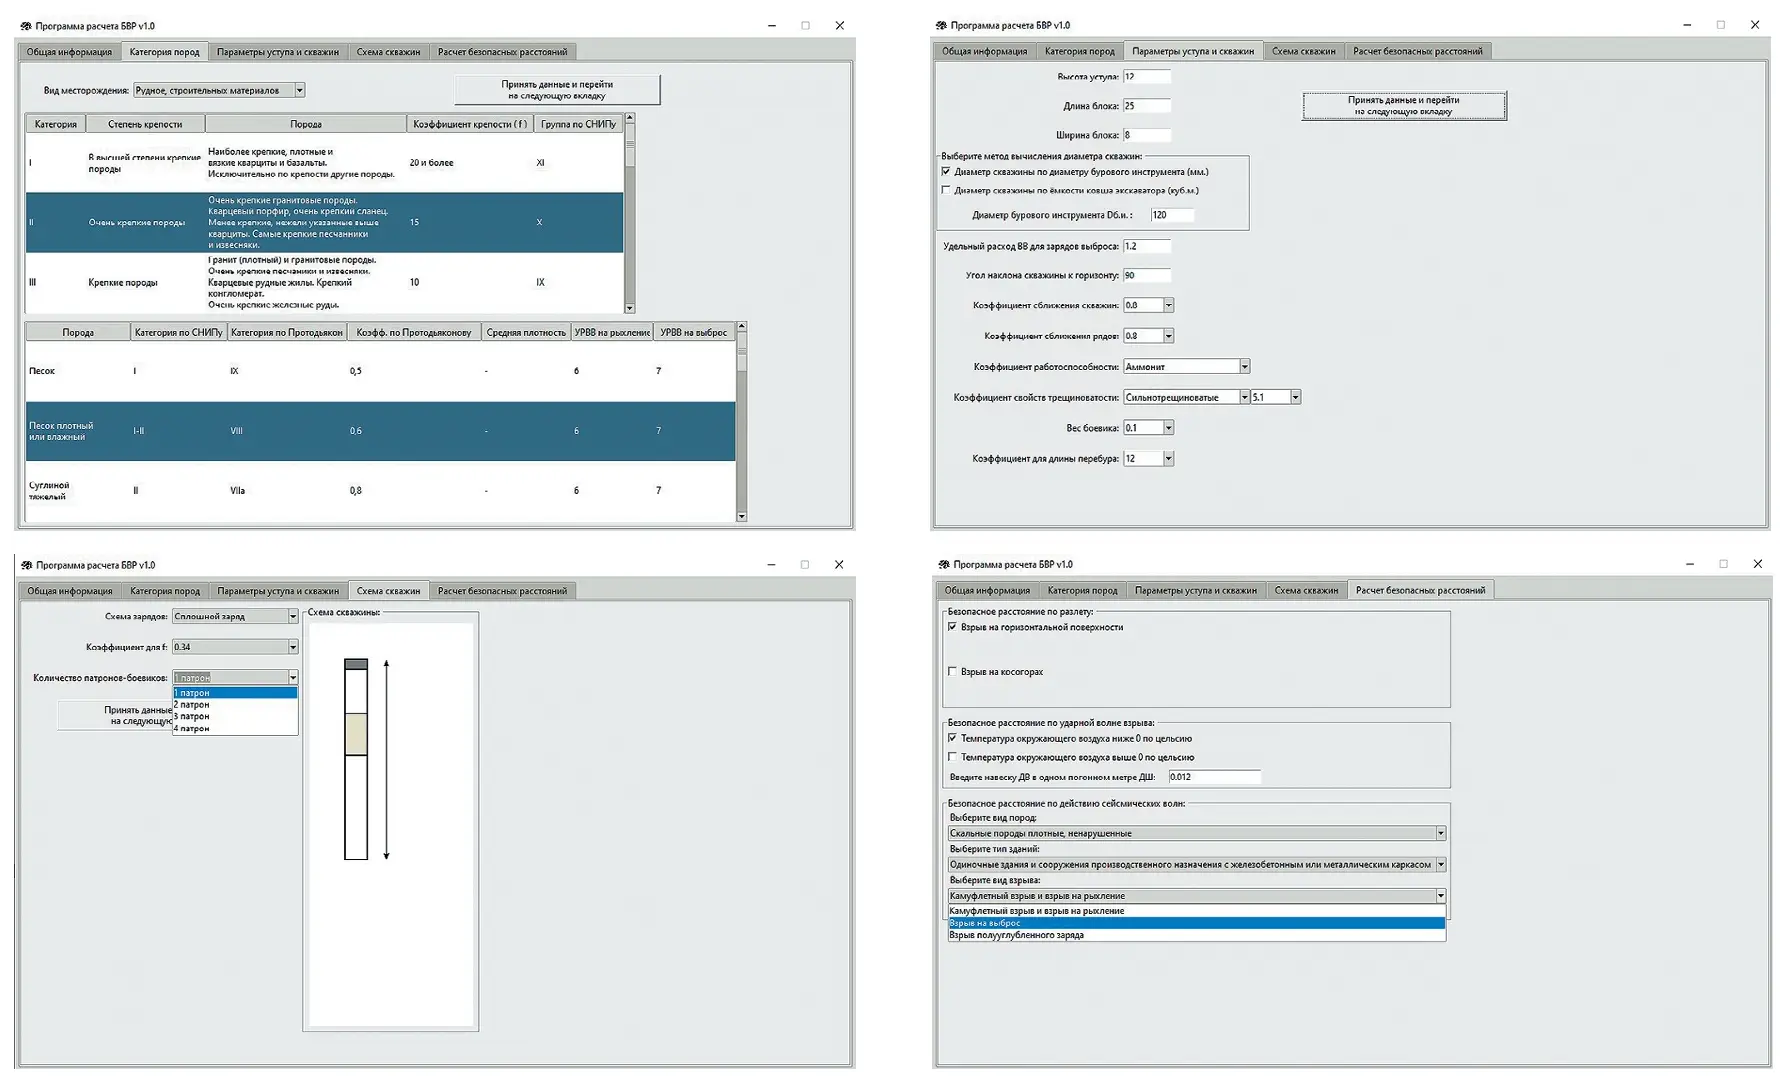This screenshot has height=1081, width=1790.
Task: Click the Высота уступа input field
Action: (x=1146, y=77)
